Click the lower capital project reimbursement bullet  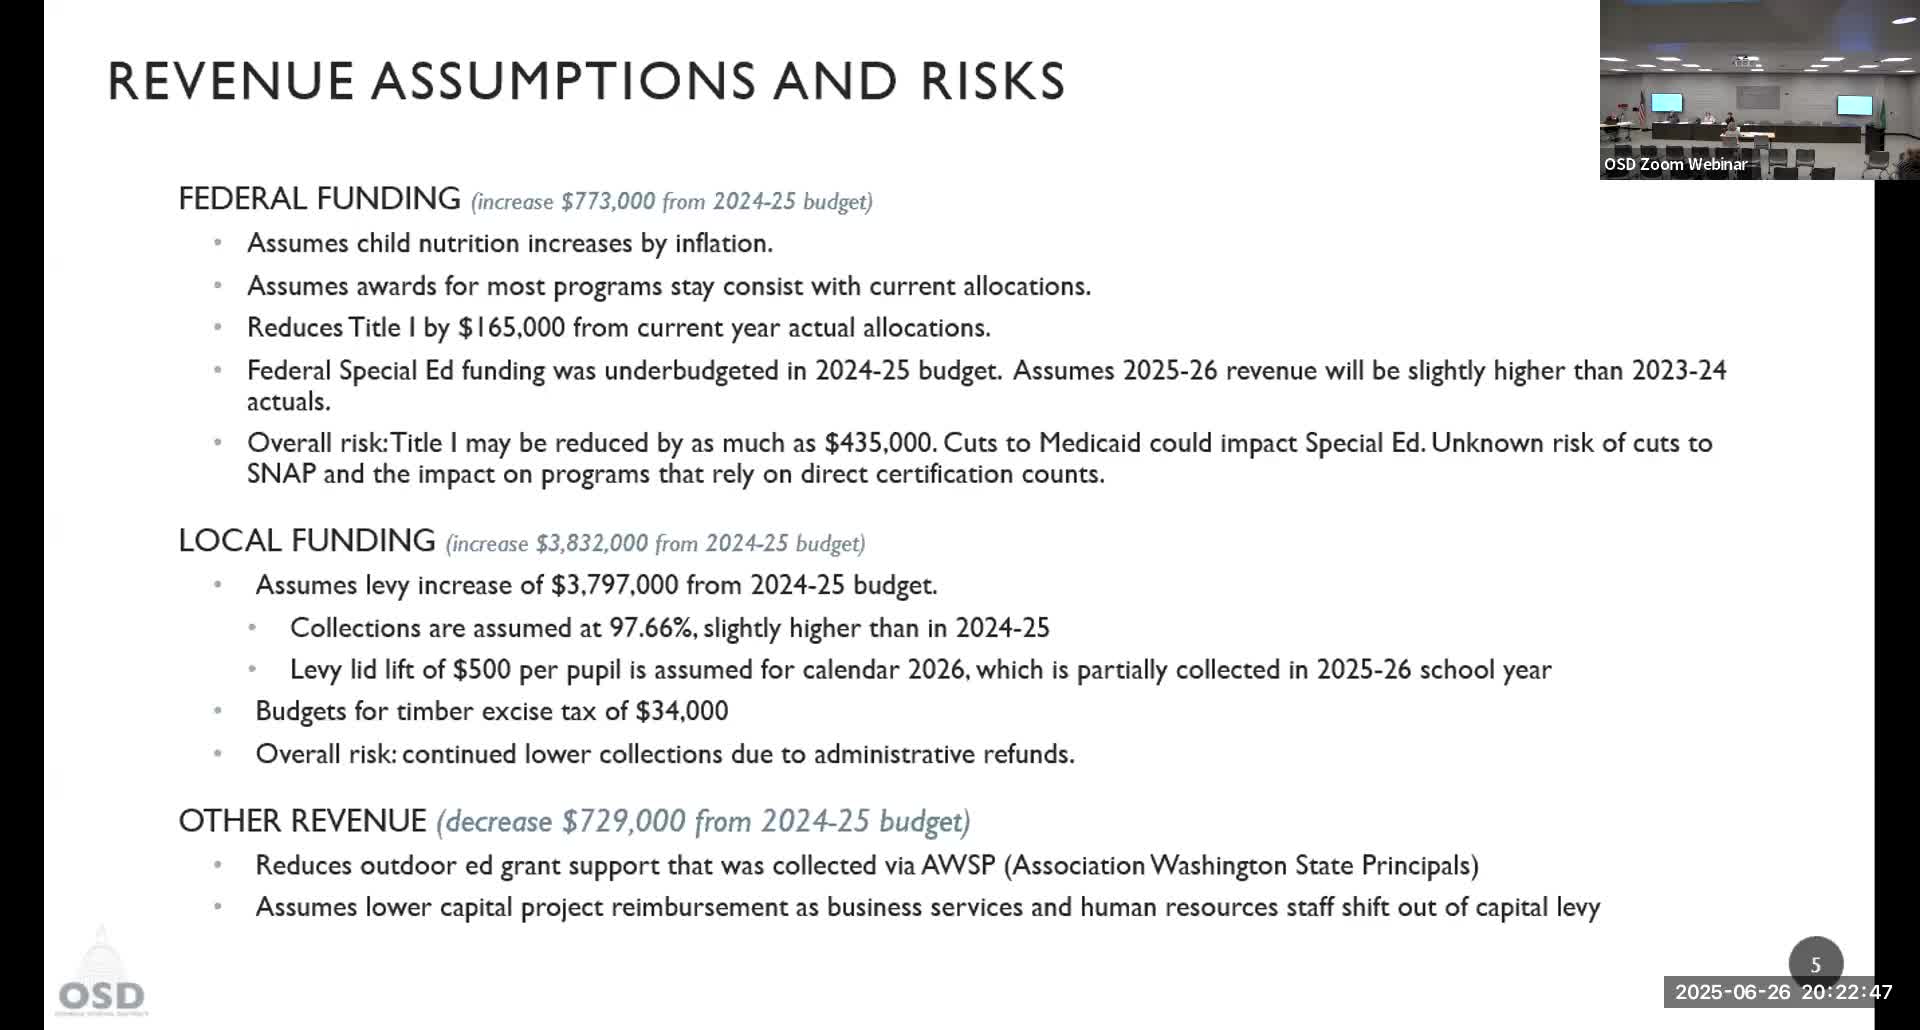click(927, 907)
